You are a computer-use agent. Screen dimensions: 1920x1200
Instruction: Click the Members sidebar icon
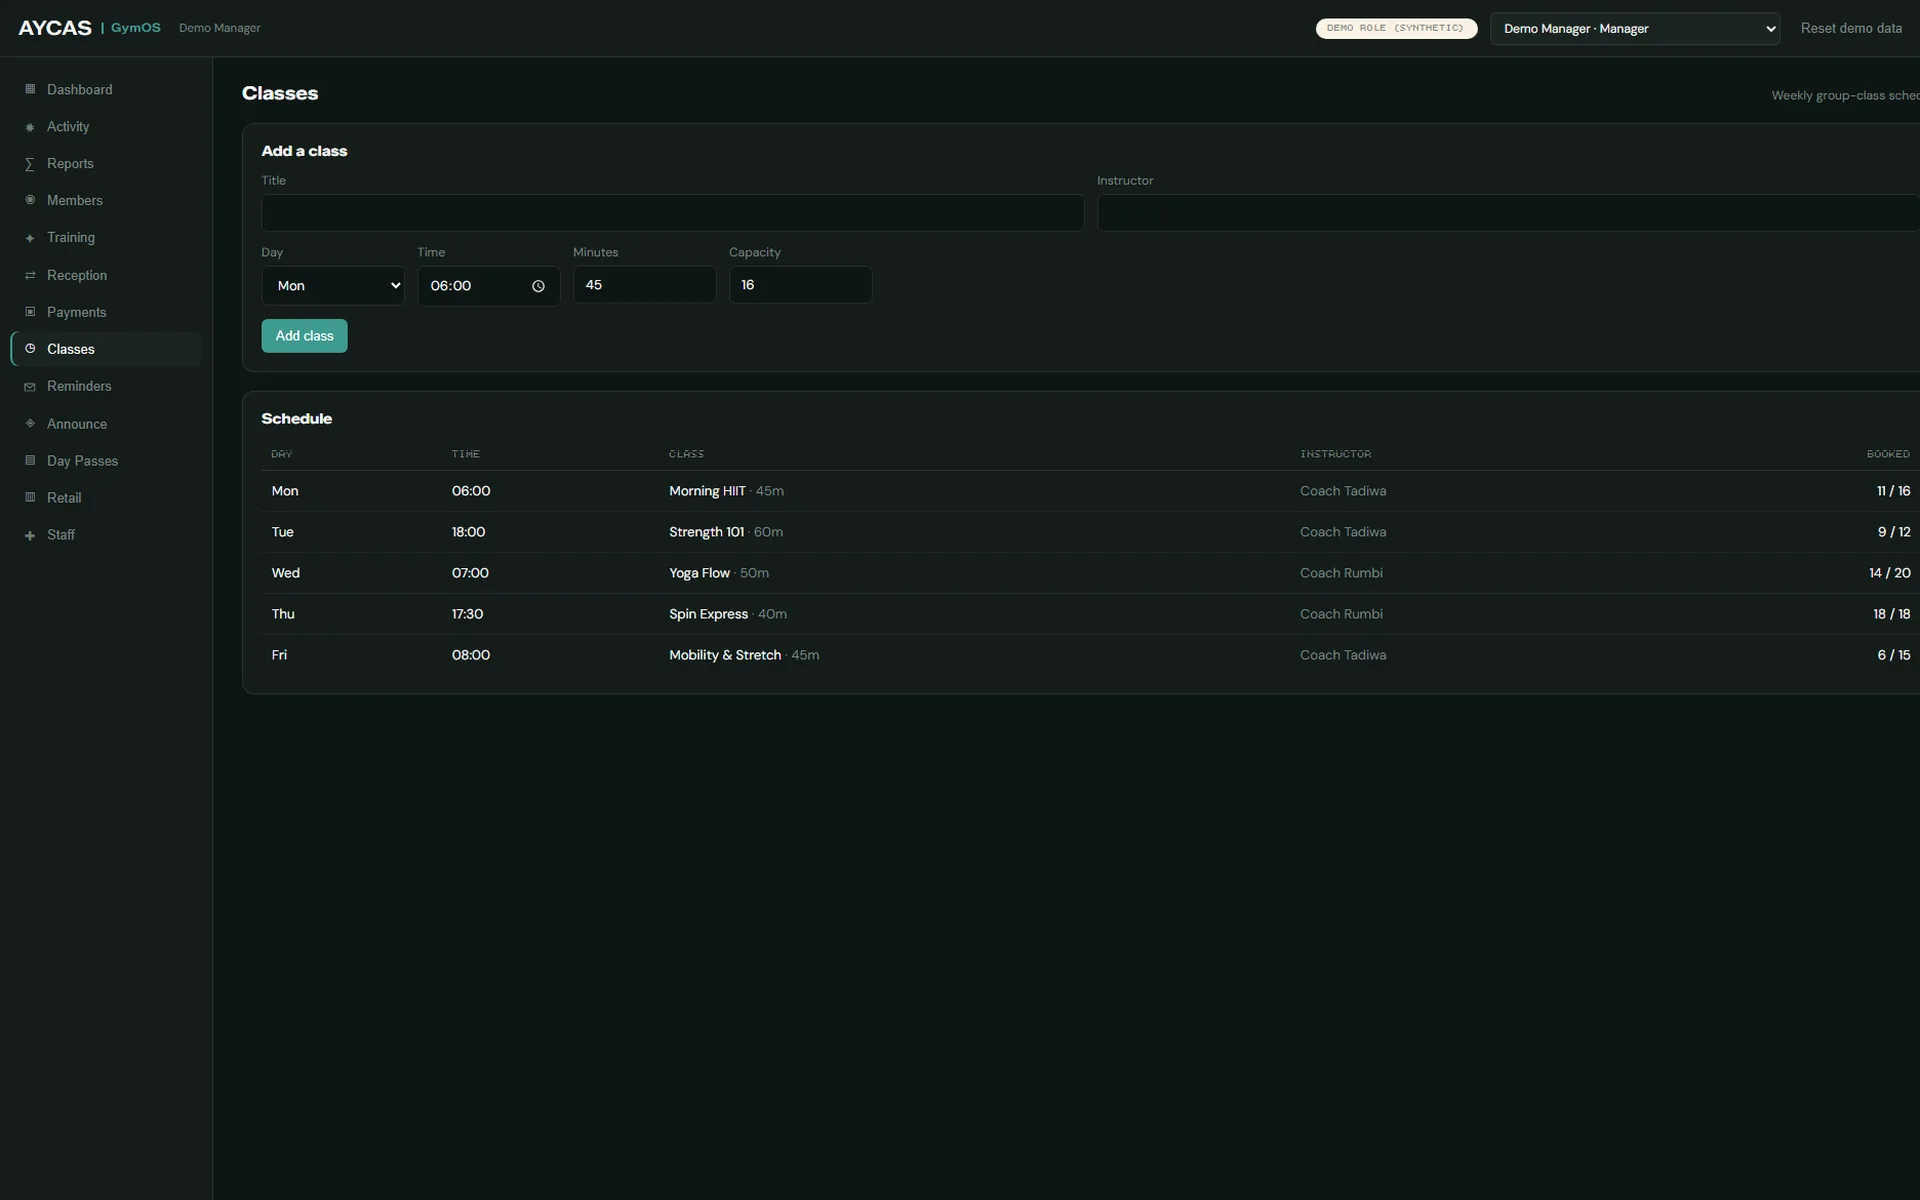(30, 200)
